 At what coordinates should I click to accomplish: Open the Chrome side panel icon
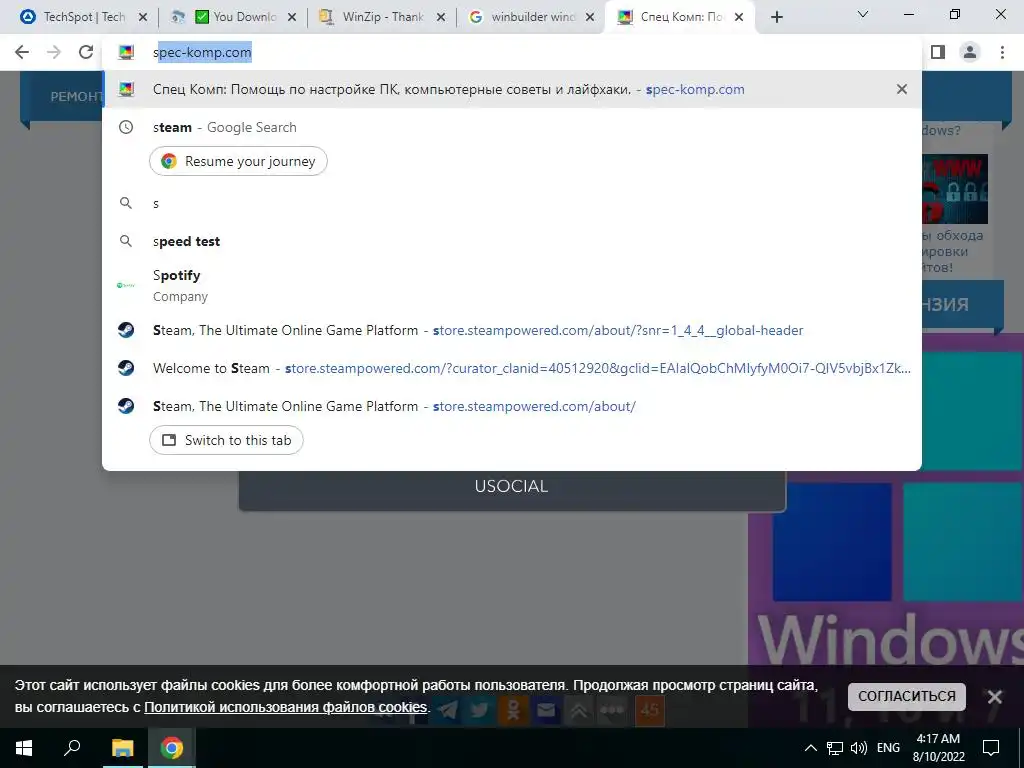click(938, 52)
